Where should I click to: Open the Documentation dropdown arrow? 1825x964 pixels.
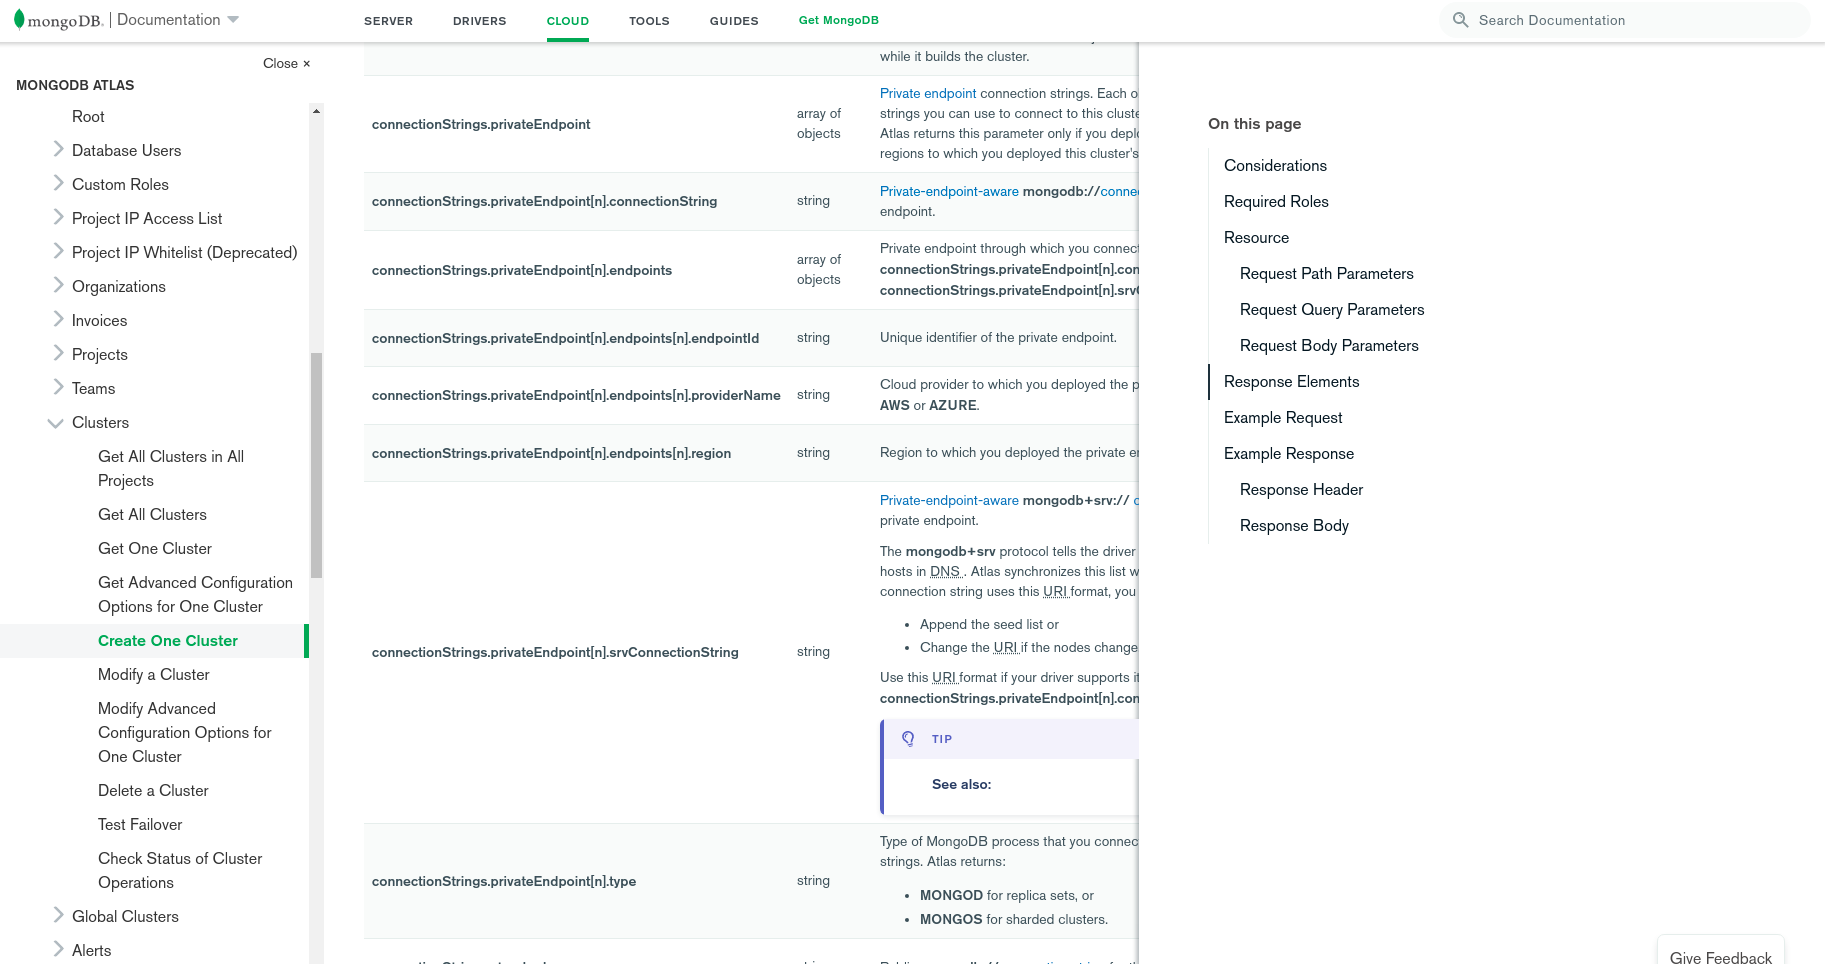click(233, 20)
